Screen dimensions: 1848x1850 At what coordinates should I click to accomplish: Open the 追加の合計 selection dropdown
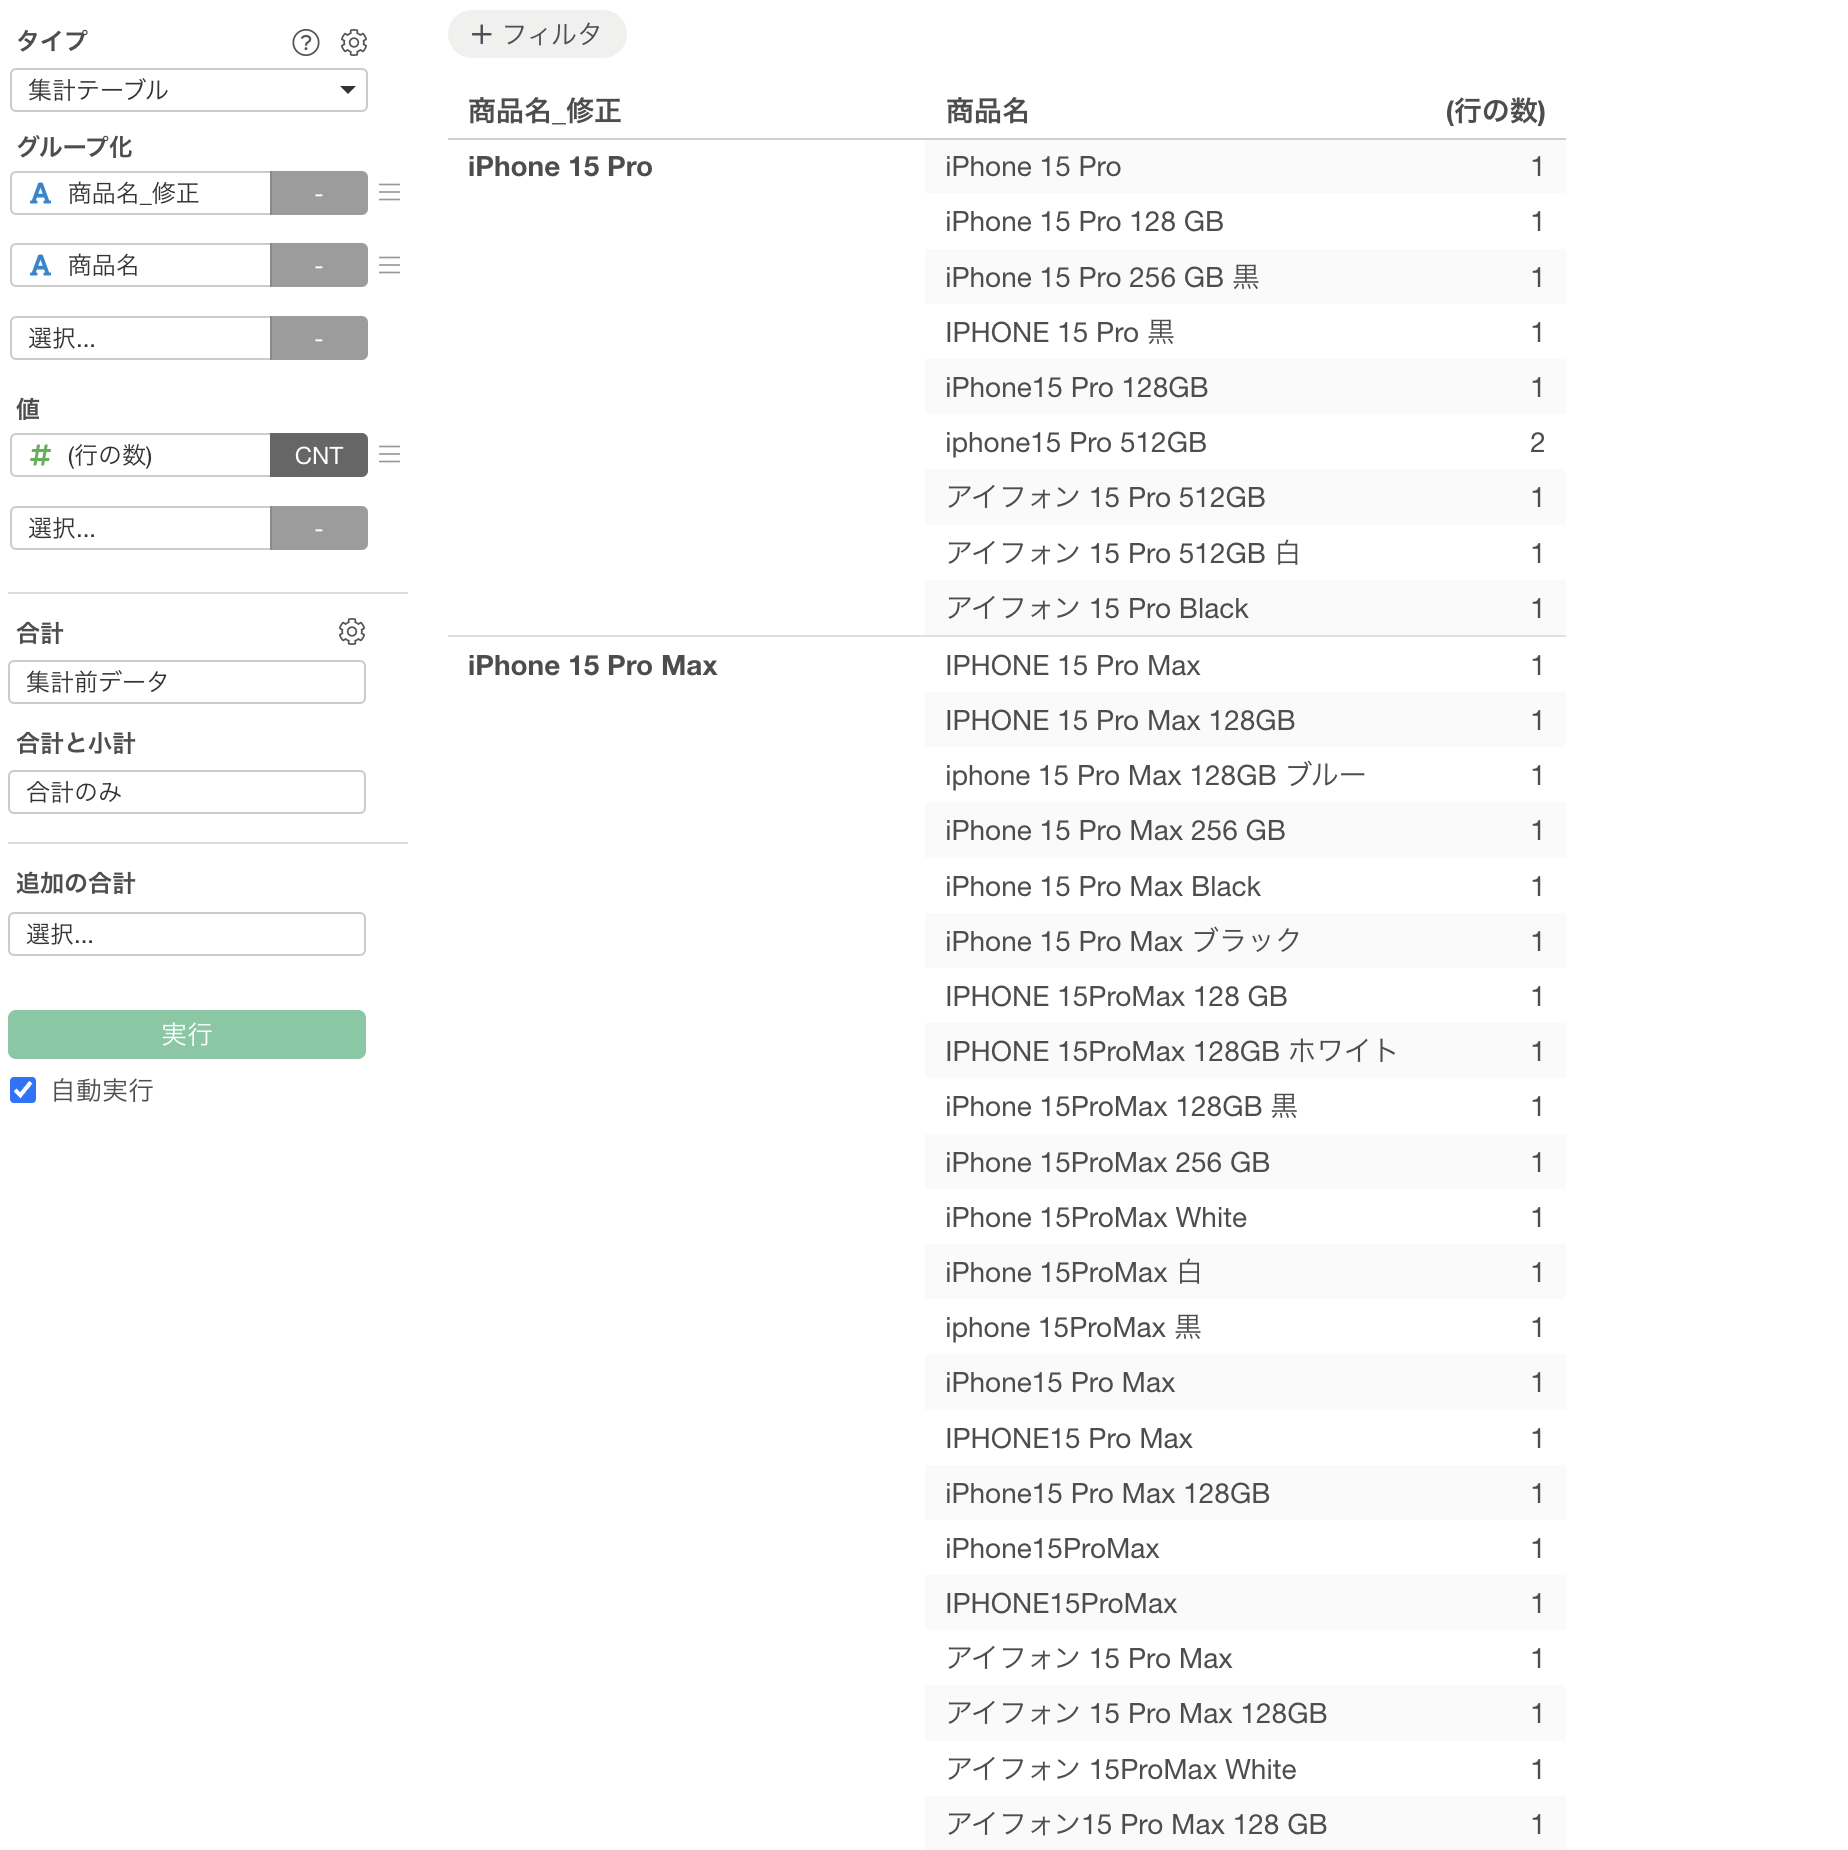187,934
